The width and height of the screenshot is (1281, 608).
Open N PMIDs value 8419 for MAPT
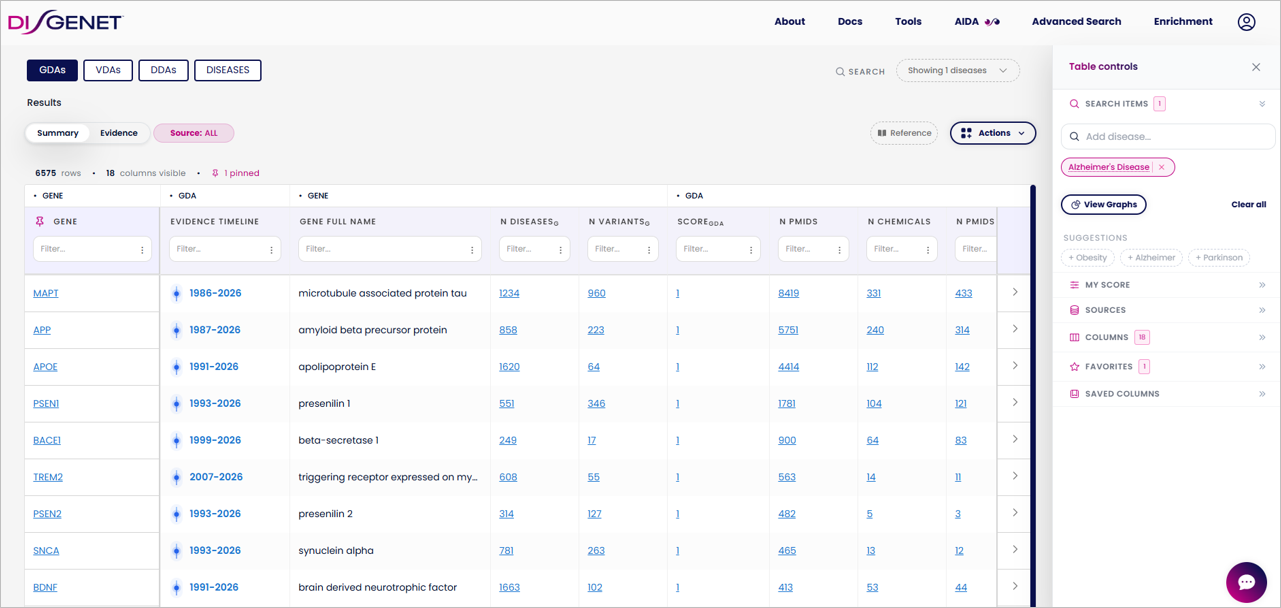pyautogui.click(x=789, y=294)
